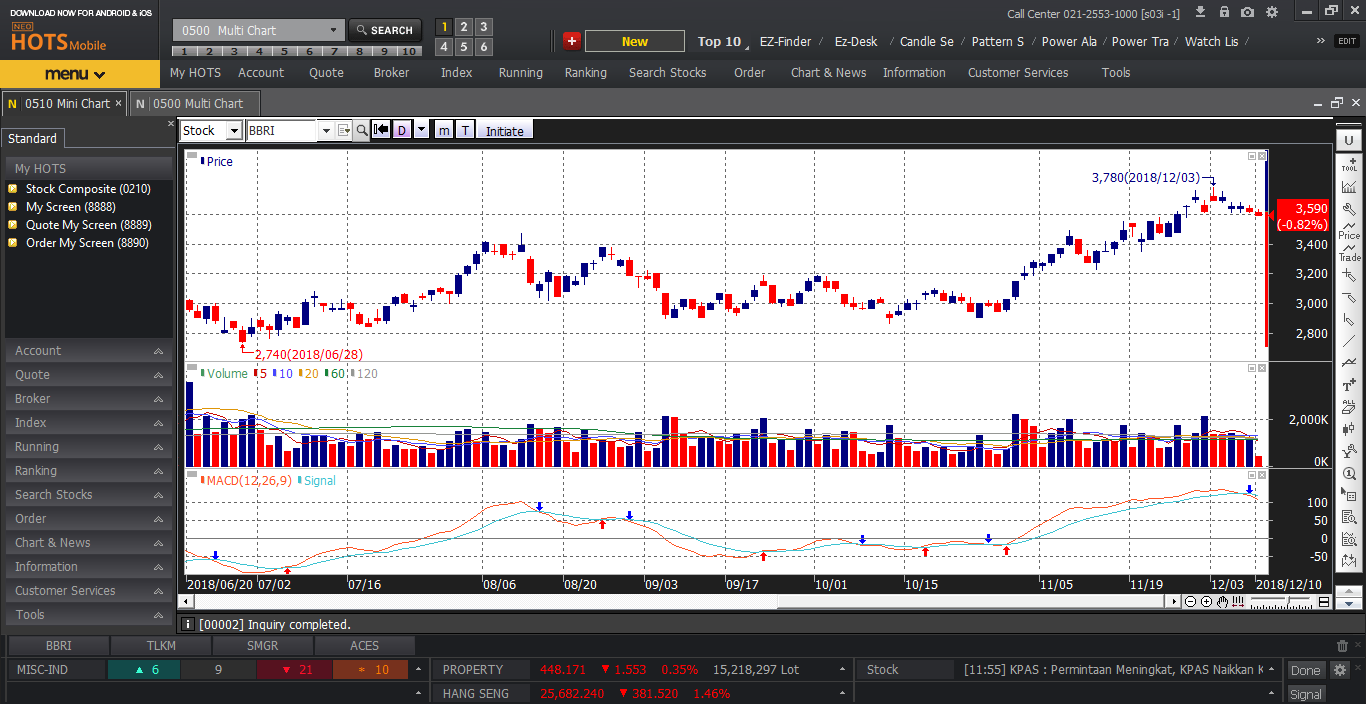Open the period dropdown arrow beside D

click(421, 130)
